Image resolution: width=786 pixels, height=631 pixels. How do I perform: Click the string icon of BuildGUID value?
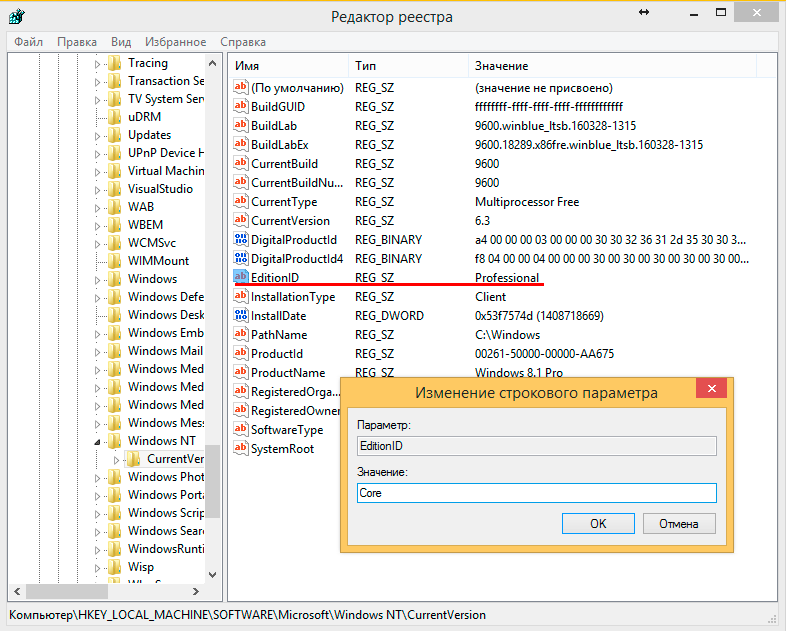coord(241,106)
